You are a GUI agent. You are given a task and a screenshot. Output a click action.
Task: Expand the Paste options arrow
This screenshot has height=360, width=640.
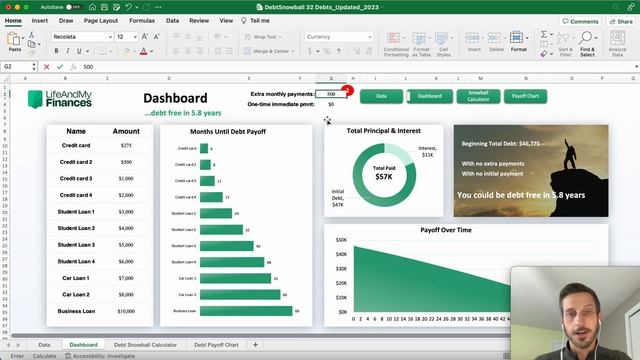tap(23, 38)
